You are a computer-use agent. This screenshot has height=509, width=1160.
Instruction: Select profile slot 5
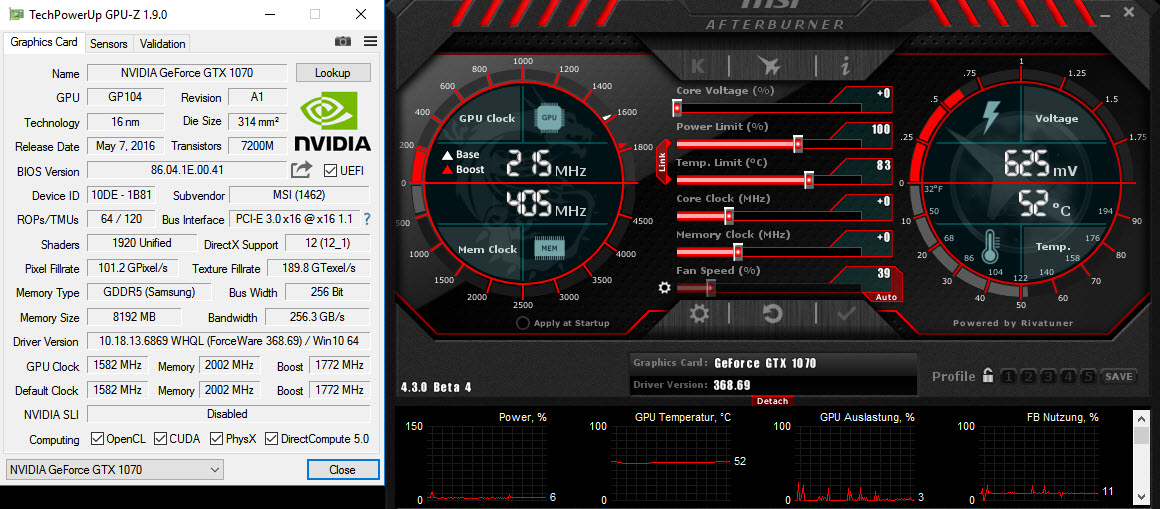(x=1088, y=377)
